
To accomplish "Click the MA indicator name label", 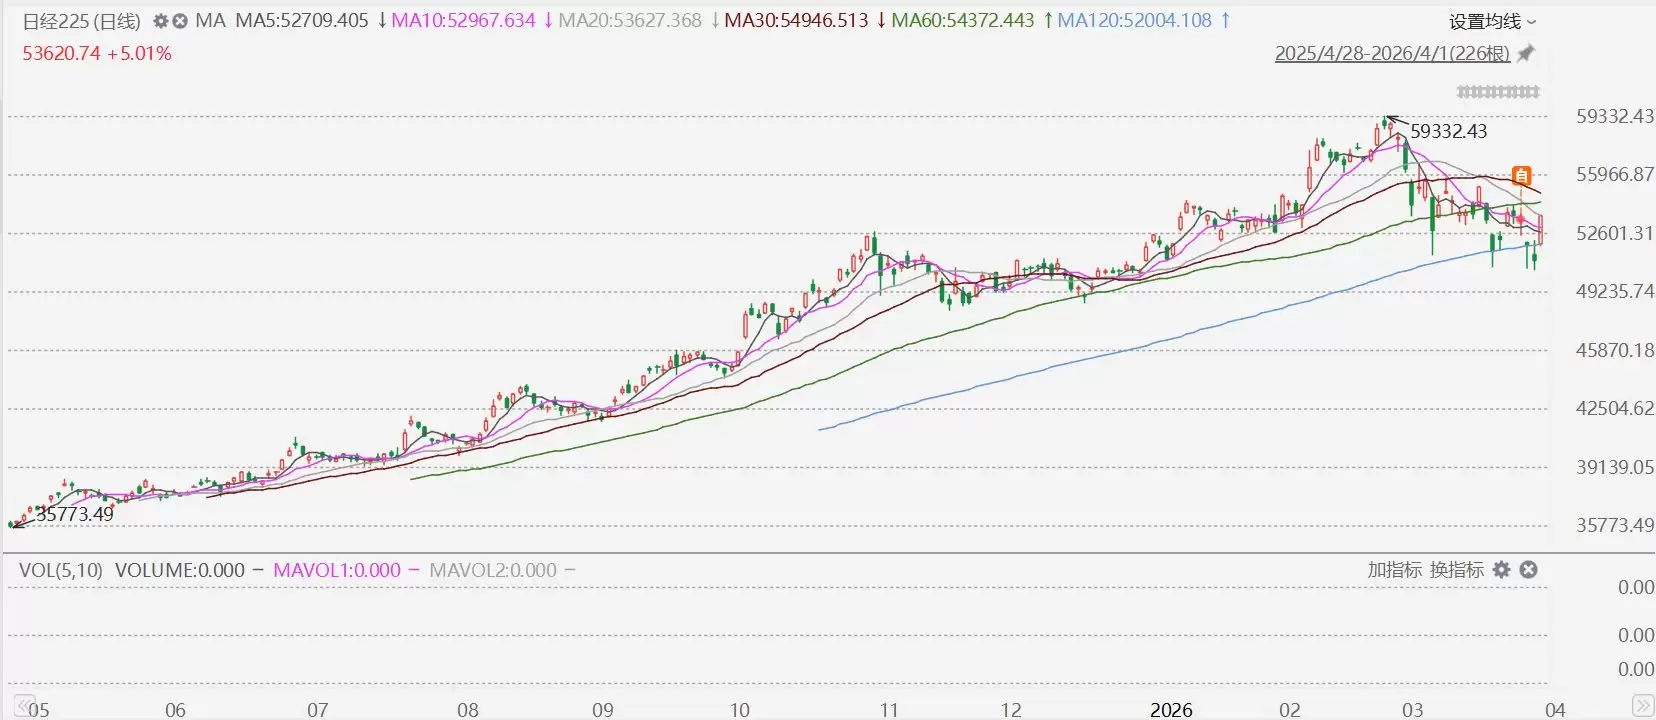I will (x=210, y=21).
